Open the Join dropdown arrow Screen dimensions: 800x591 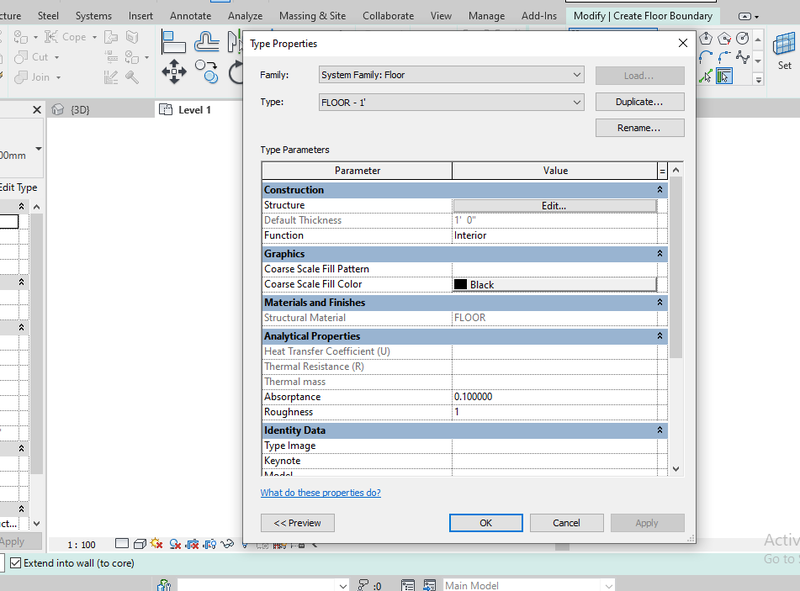tap(59, 78)
